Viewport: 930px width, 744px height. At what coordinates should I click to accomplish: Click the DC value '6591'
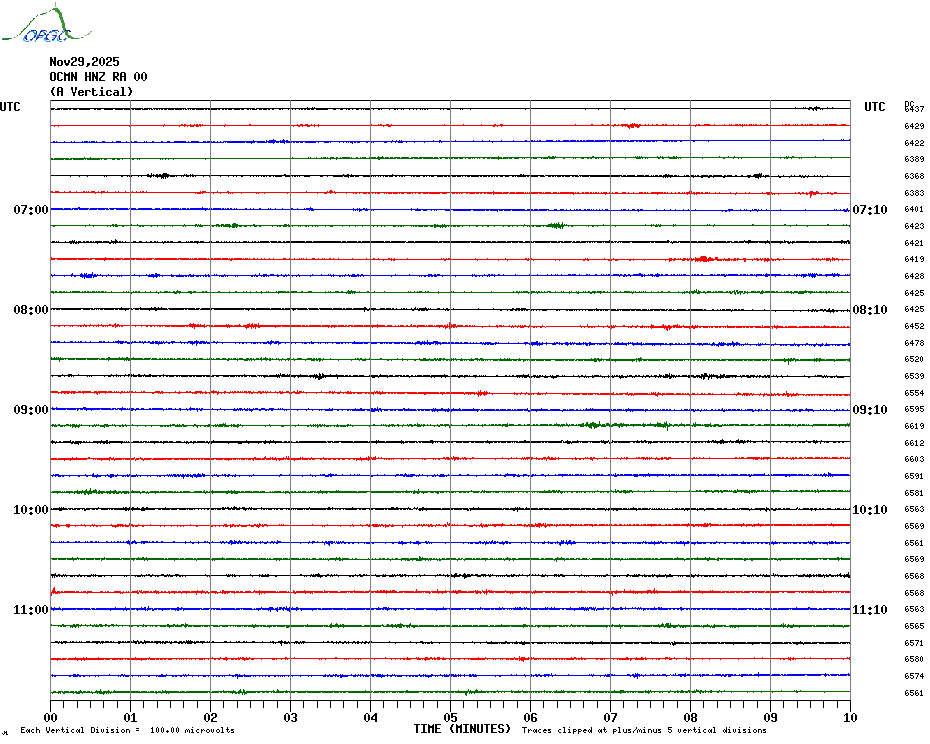coord(915,476)
